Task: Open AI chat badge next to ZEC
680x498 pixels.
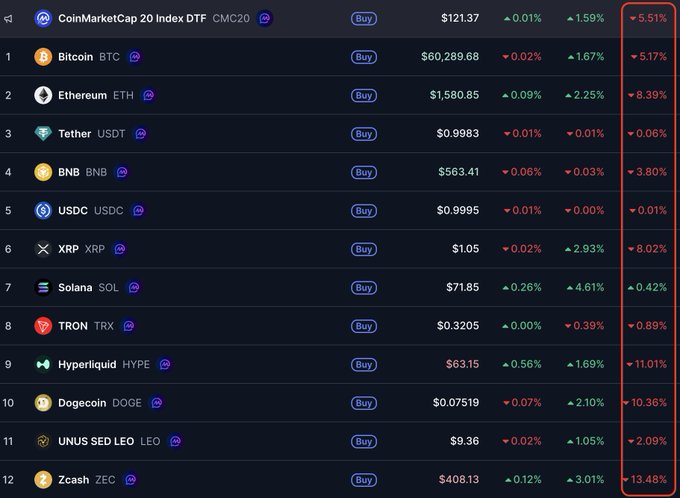Action: [131, 480]
